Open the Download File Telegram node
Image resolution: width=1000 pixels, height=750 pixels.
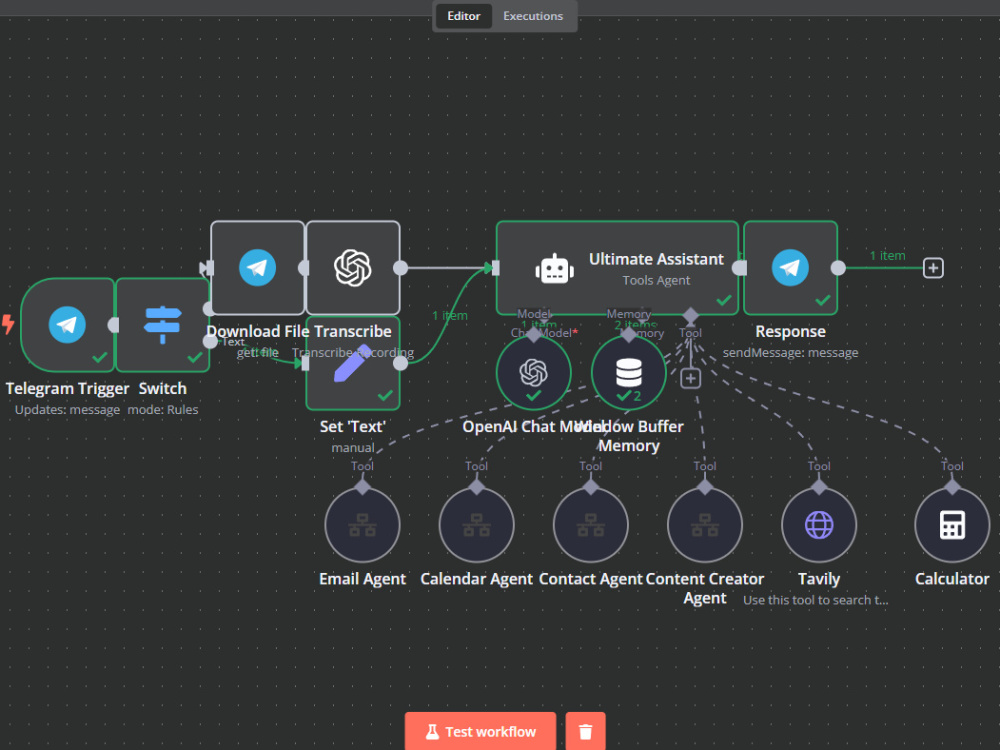[x=258, y=268]
